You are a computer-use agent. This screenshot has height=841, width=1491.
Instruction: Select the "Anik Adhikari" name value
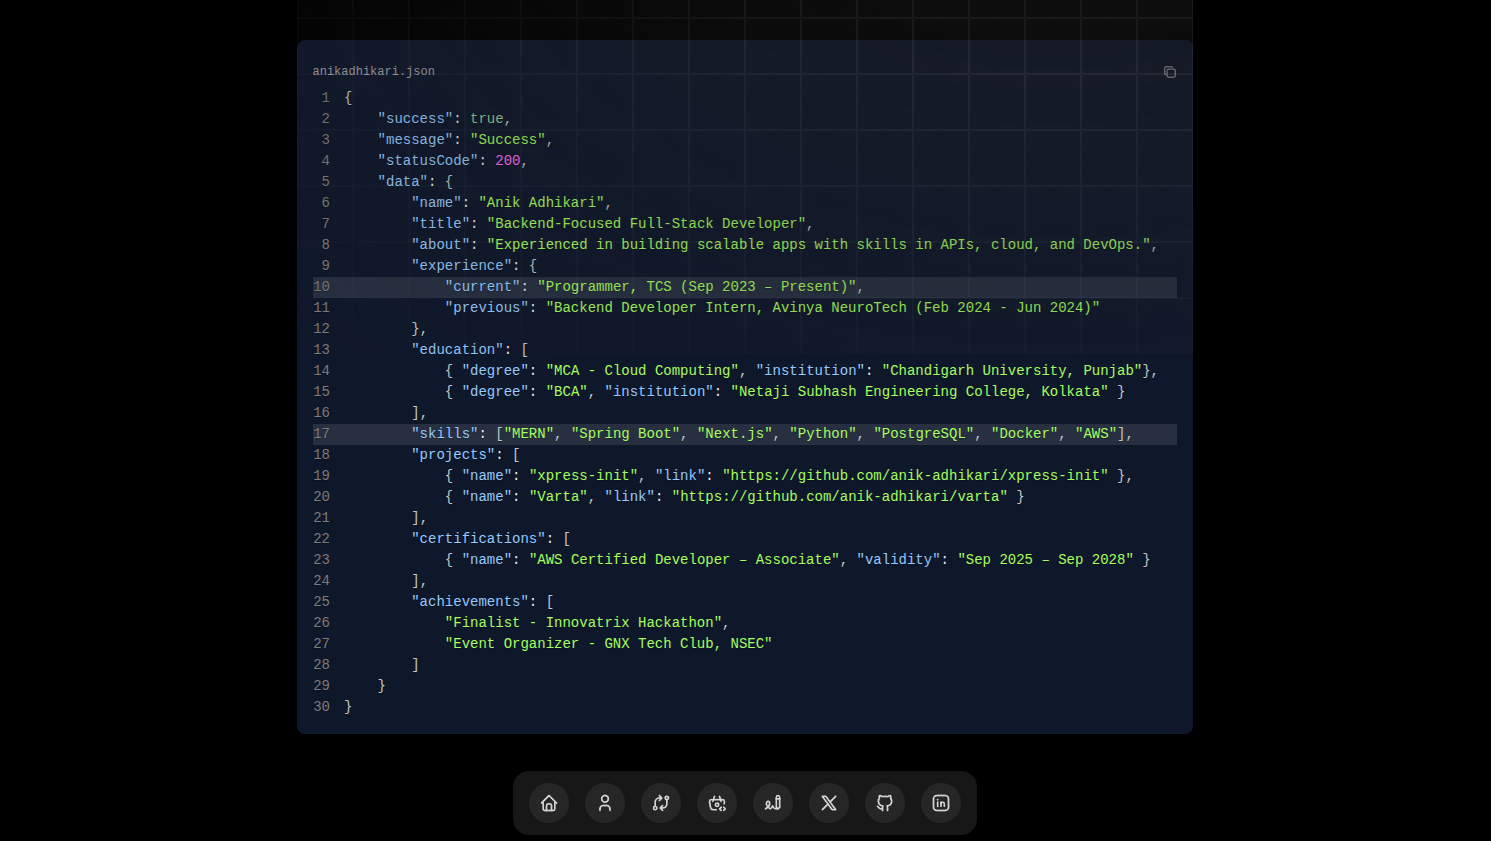point(541,203)
